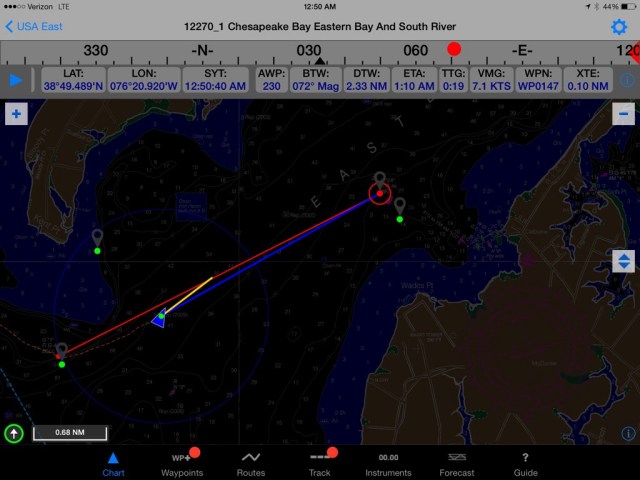Open the Guide help tab
This screenshot has width=640, height=480.
525,462
